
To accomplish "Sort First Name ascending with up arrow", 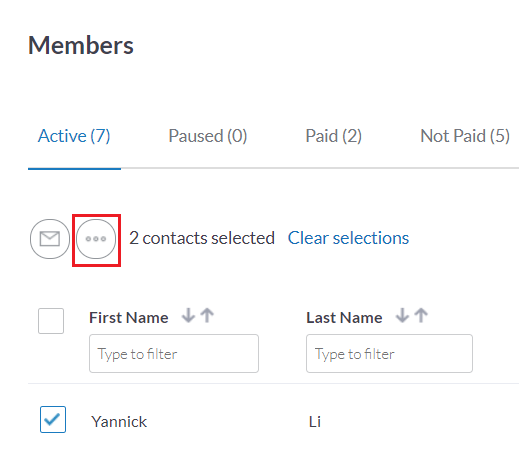I will [x=207, y=316].
